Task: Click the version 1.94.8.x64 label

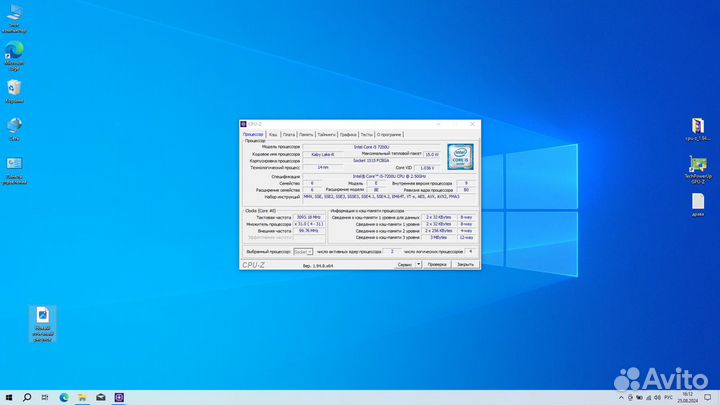Action: [x=318, y=265]
